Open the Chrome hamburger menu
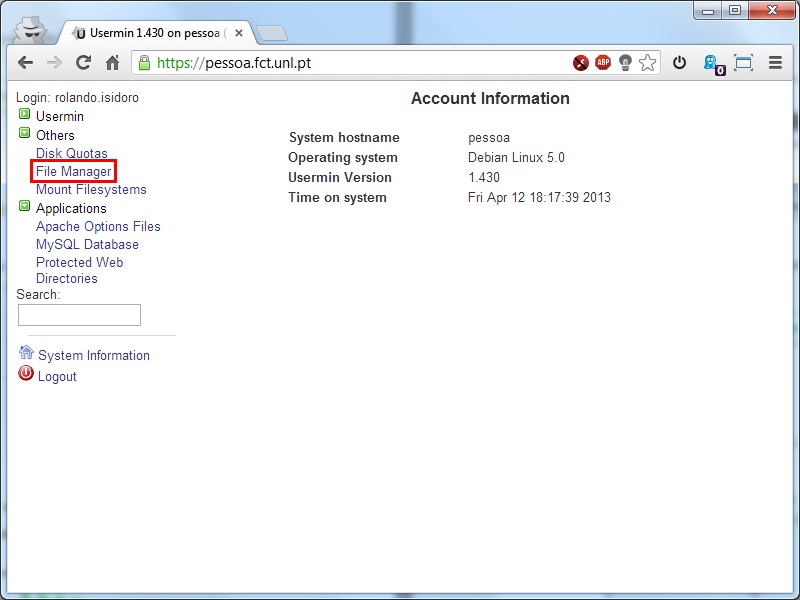Screen dimensions: 800x600 (x=775, y=62)
